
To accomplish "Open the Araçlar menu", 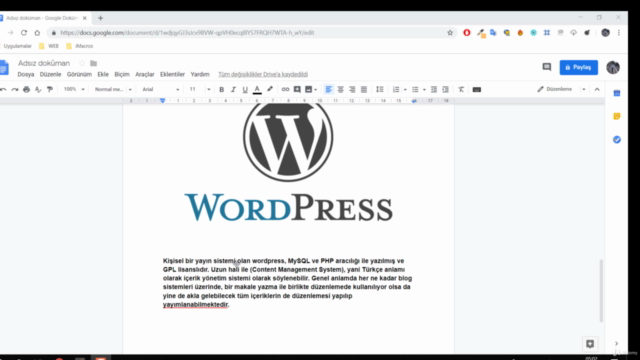I will (x=145, y=74).
